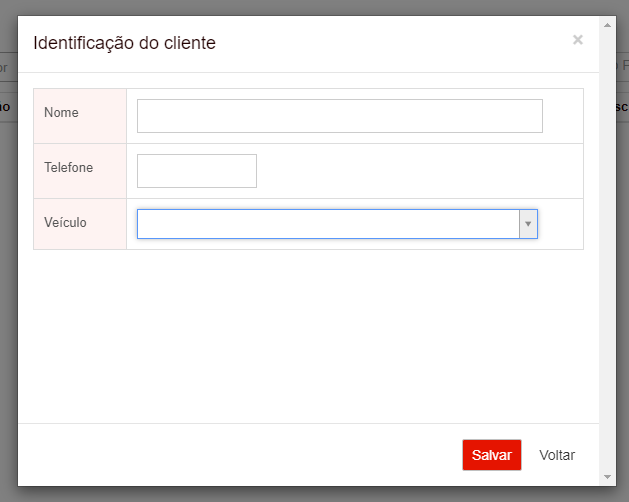Go back using Voltar

pyautogui.click(x=557, y=455)
